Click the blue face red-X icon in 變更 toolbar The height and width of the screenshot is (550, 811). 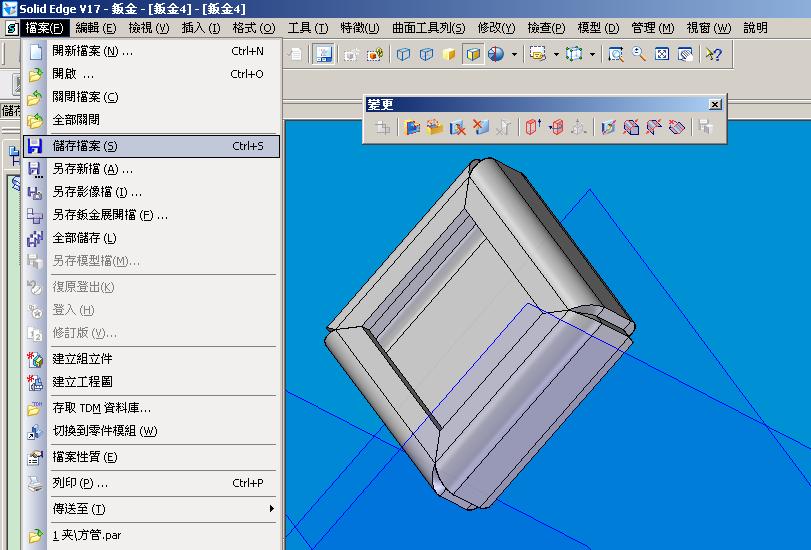pos(457,127)
